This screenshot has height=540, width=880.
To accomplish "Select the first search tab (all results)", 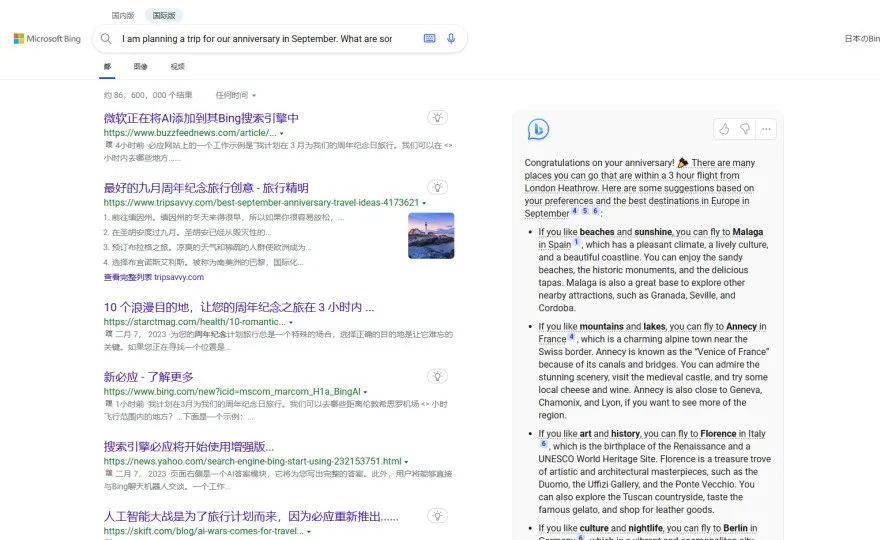I will 107,67.
